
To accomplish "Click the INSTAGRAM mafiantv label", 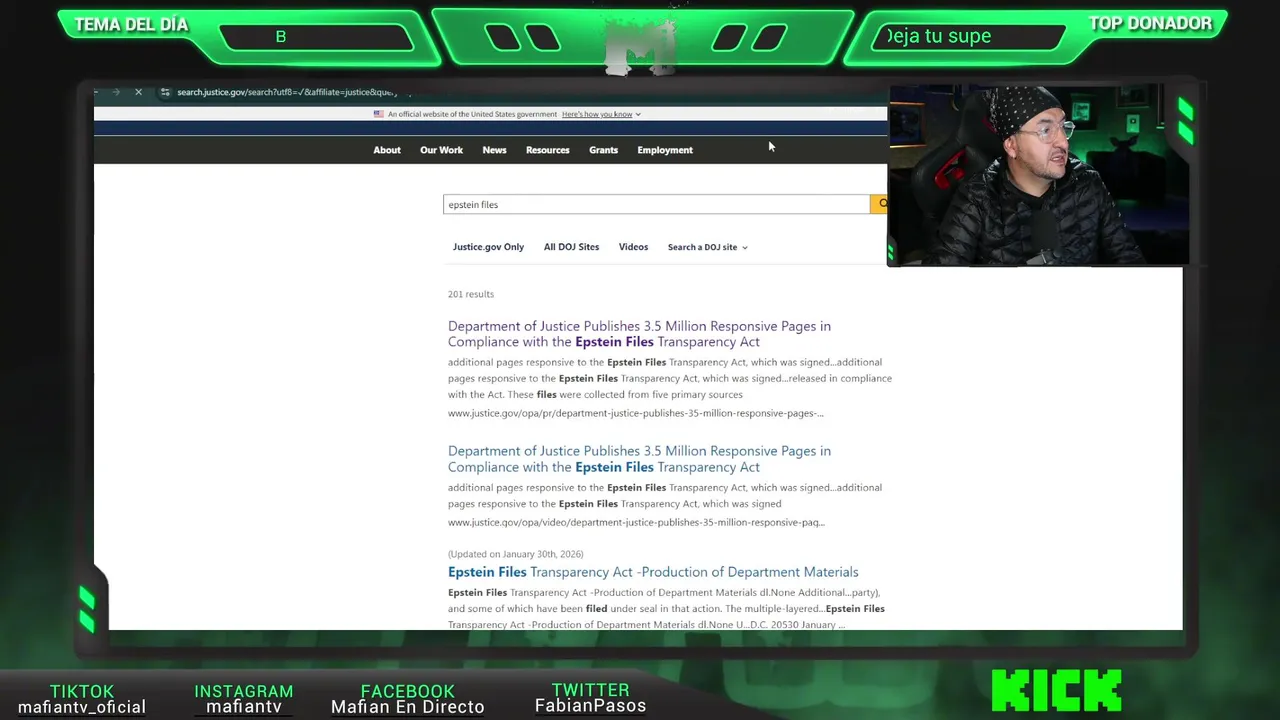I will [244, 699].
